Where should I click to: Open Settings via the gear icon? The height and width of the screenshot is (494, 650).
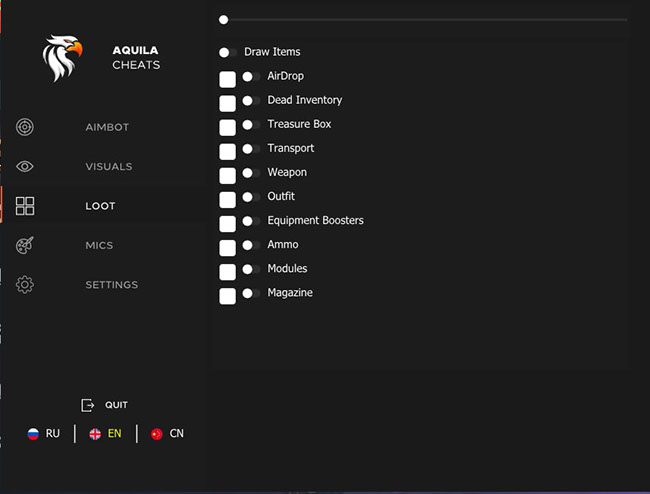[25, 285]
